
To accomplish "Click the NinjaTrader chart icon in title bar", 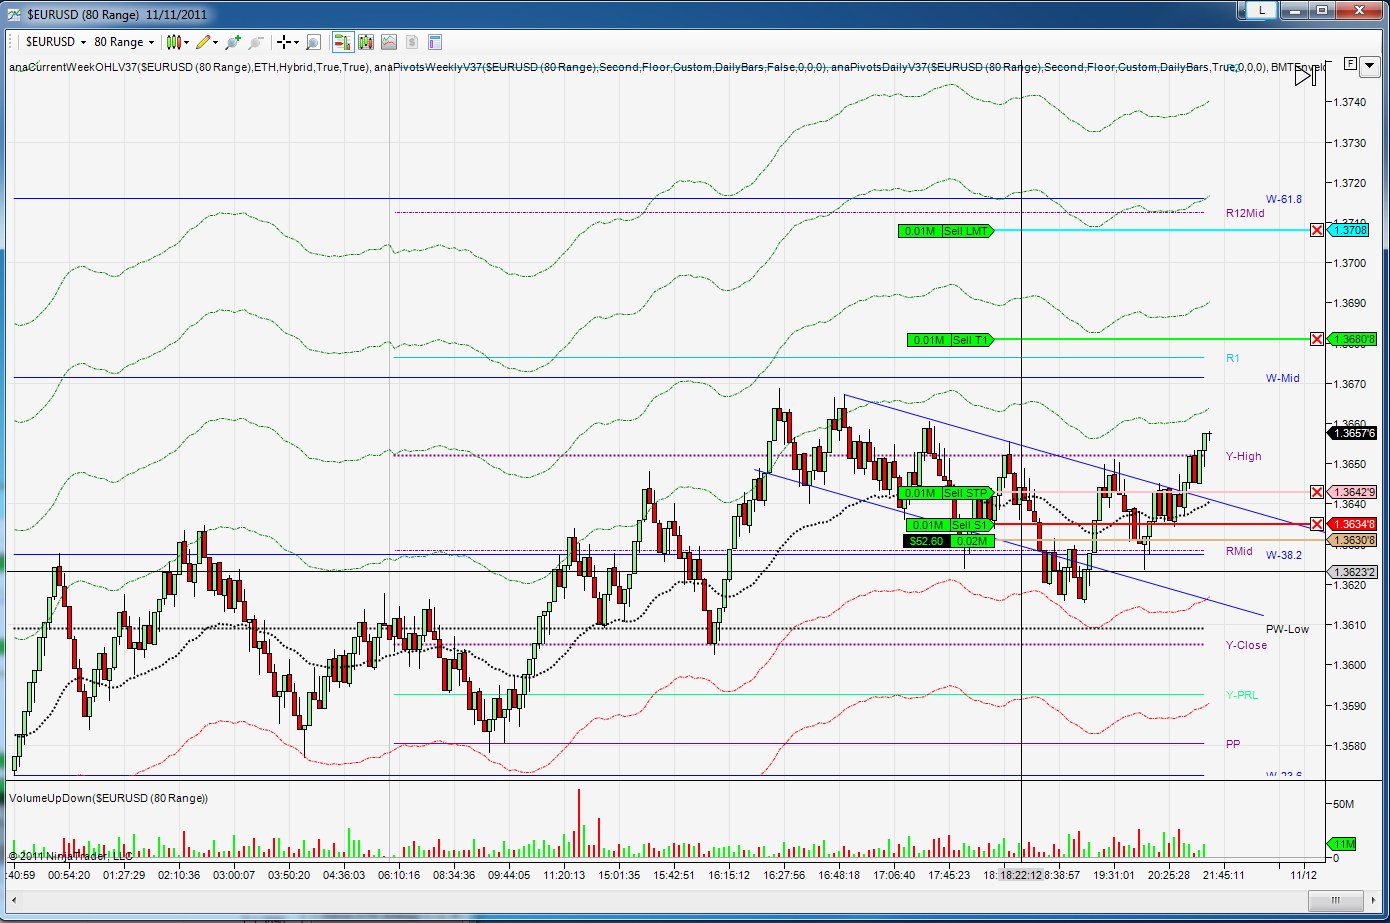I will coord(13,15).
